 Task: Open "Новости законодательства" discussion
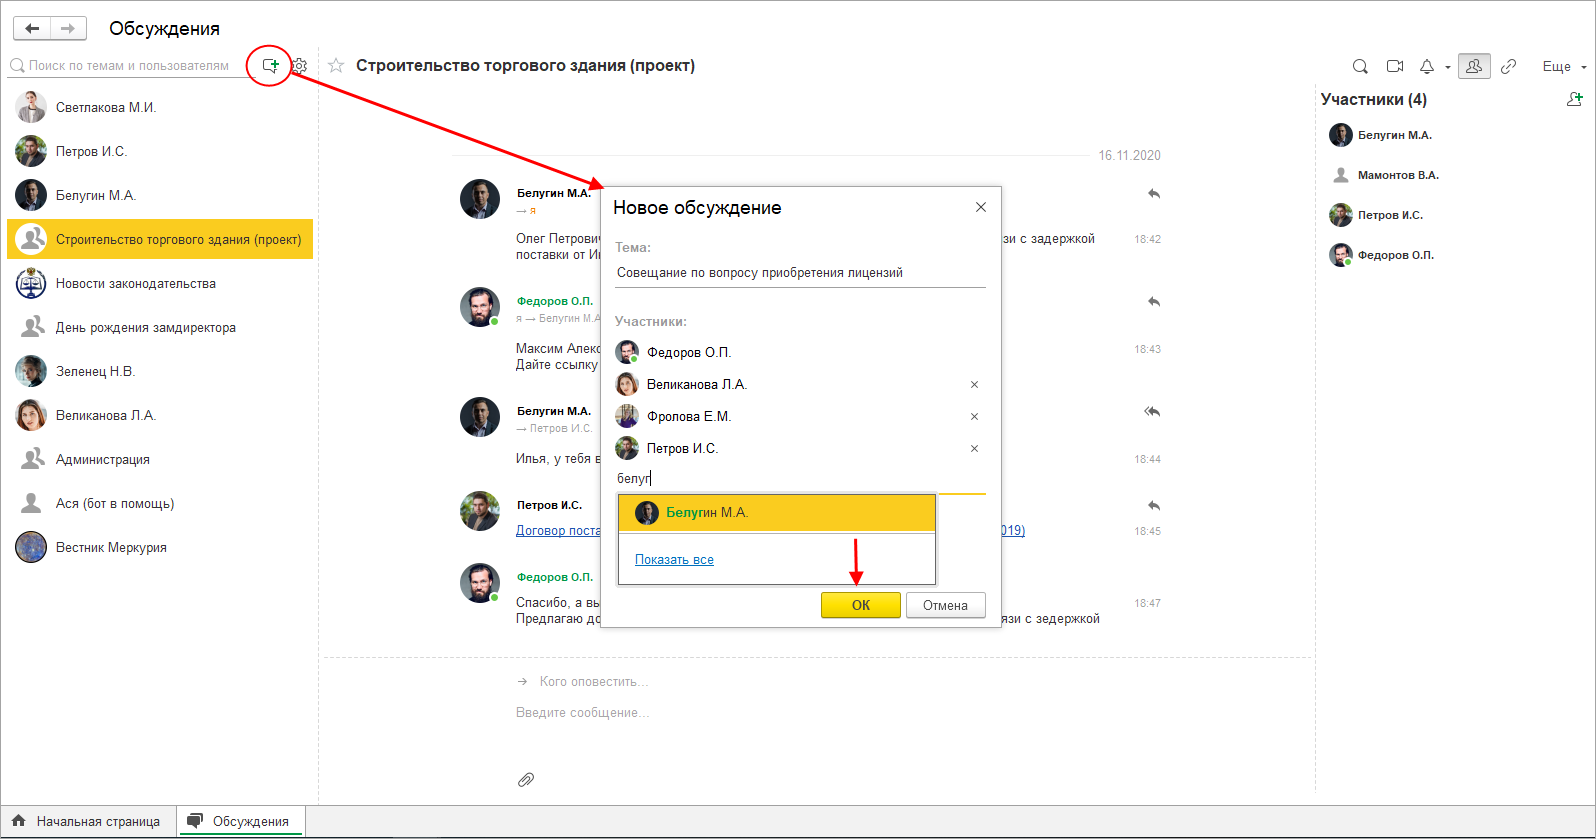click(160, 283)
